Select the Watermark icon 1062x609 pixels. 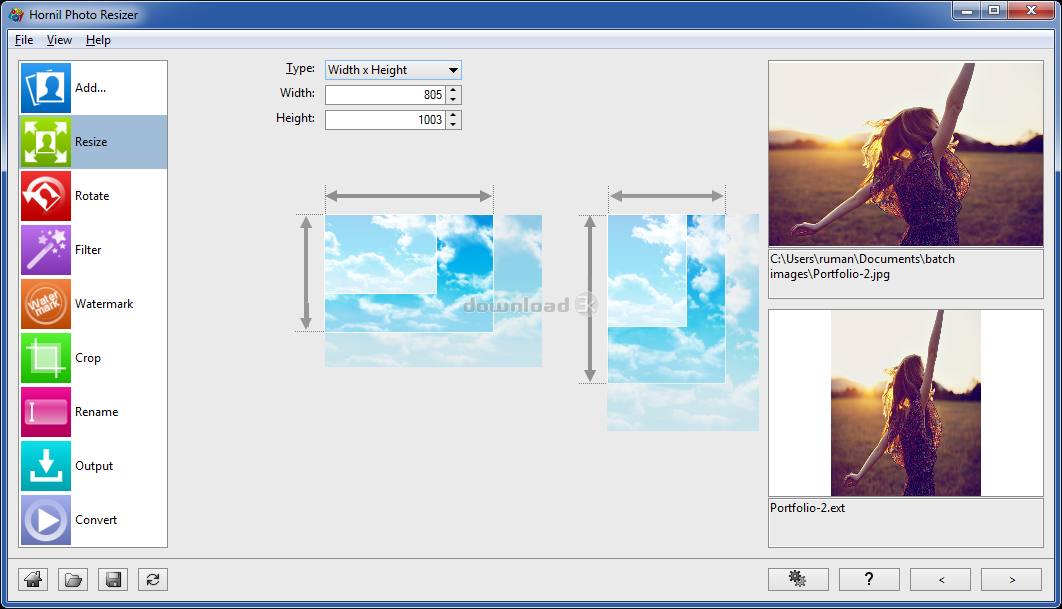pyautogui.click(x=45, y=304)
